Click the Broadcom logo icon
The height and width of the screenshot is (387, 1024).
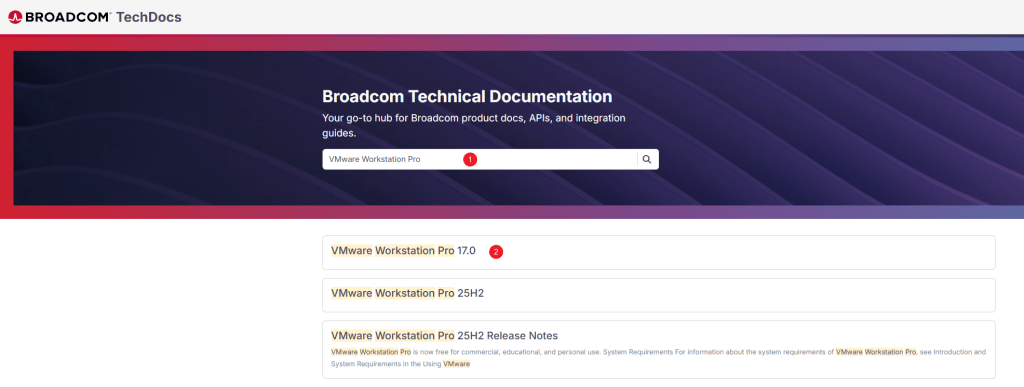coord(15,17)
